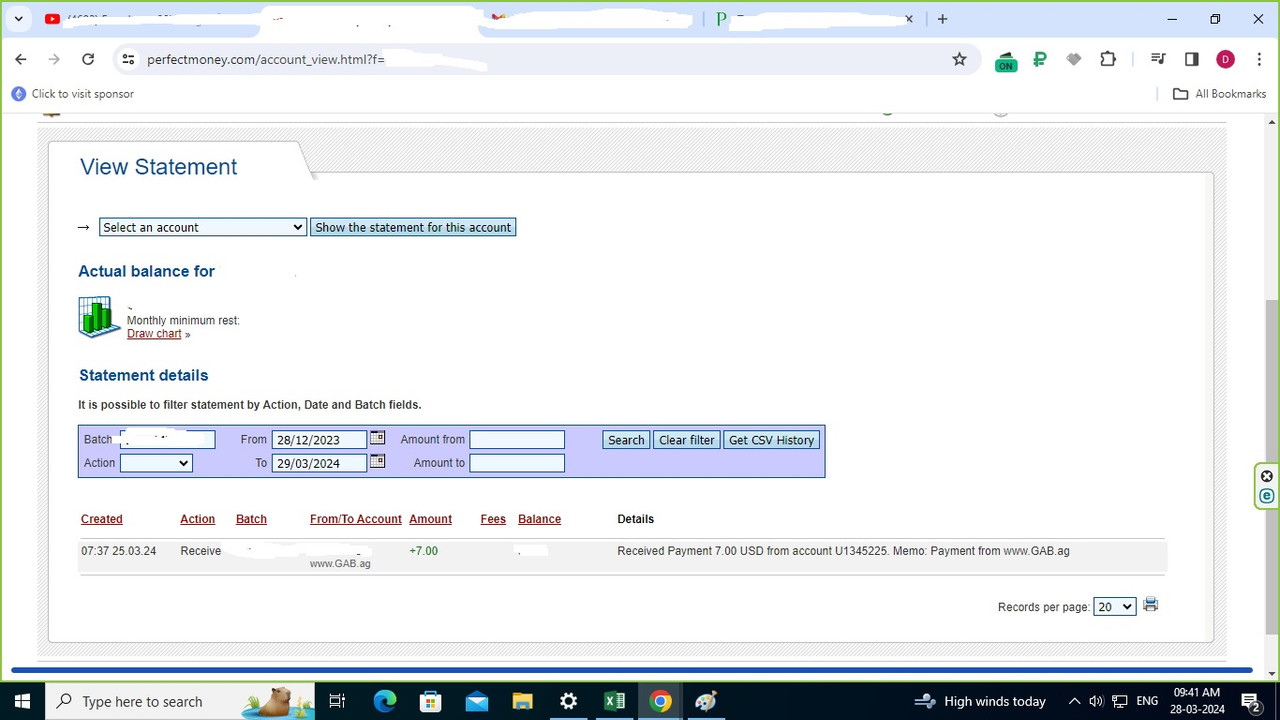Open the media control icon in toolbar
The height and width of the screenshot is (720, 1280).
[x=1158, y=59]
